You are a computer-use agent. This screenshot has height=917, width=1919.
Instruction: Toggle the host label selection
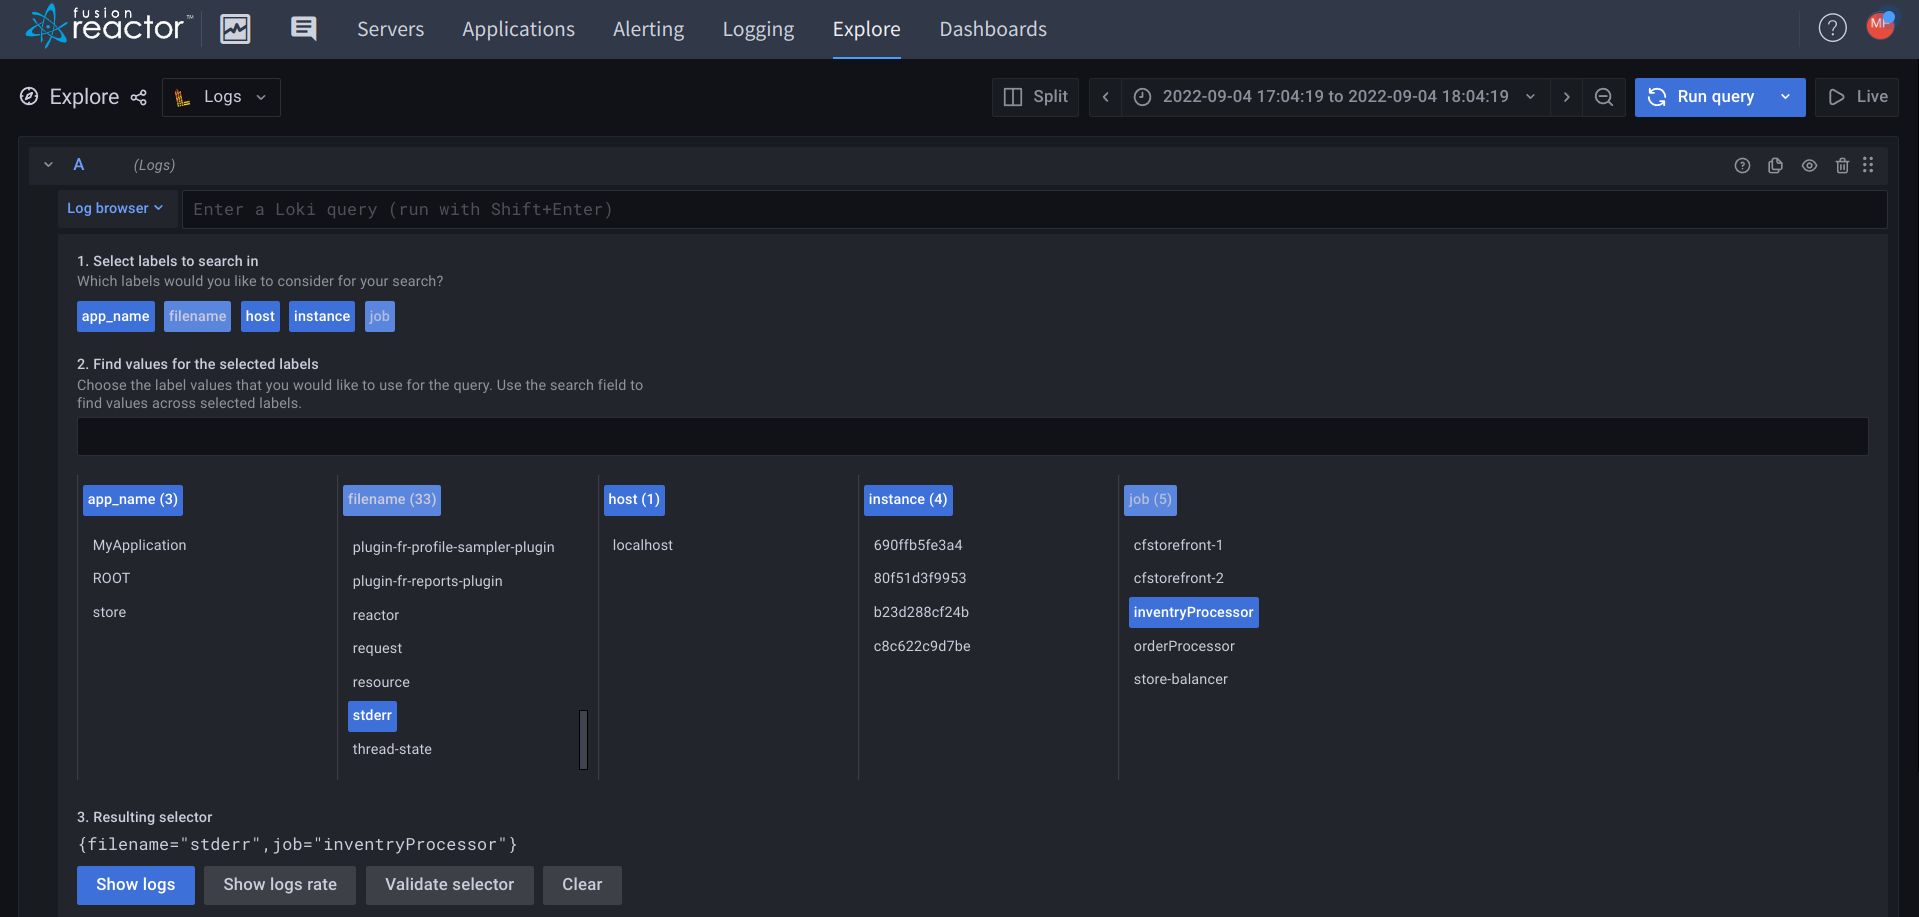(x=260, y=316)
